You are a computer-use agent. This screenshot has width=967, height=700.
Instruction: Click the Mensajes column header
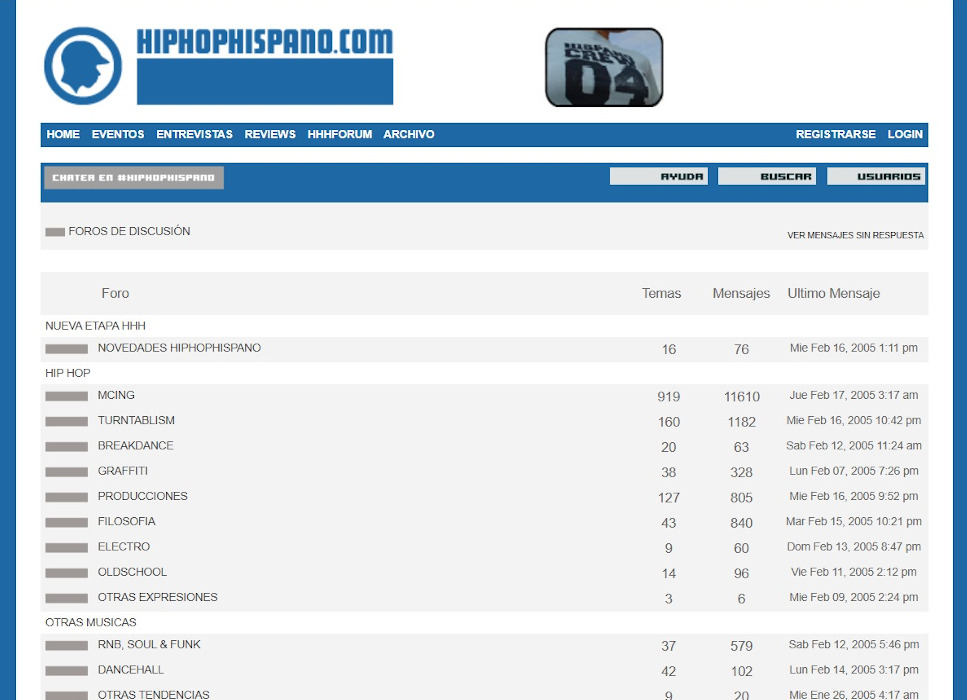click(741, 294)
